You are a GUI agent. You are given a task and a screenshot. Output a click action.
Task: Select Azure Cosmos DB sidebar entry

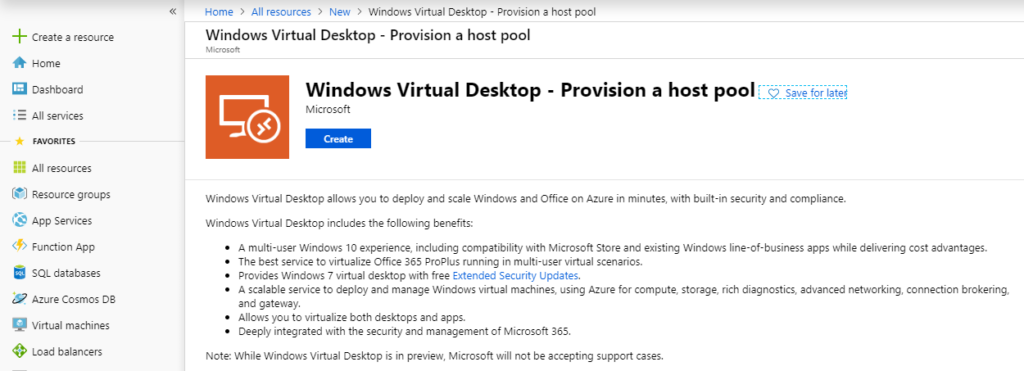(73, 299)
